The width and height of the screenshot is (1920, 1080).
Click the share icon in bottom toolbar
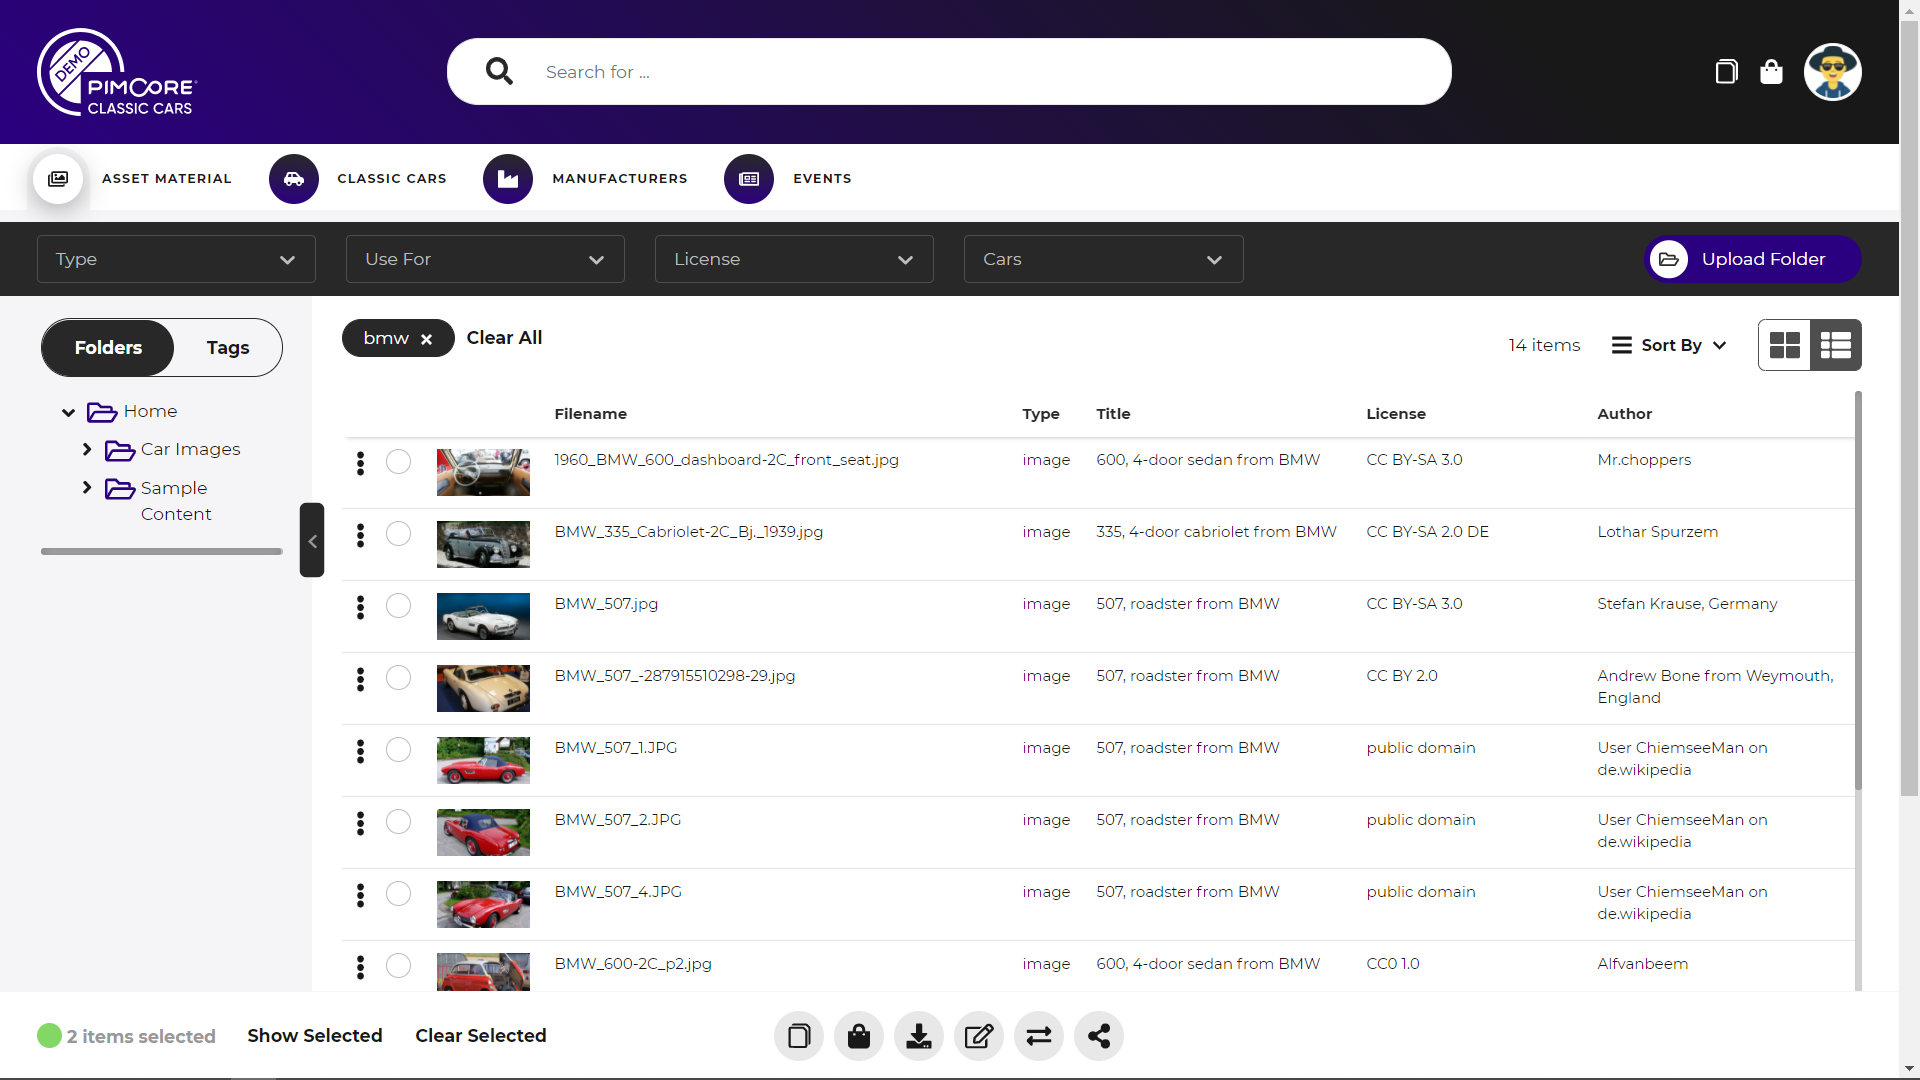tap(1098, 1035)
